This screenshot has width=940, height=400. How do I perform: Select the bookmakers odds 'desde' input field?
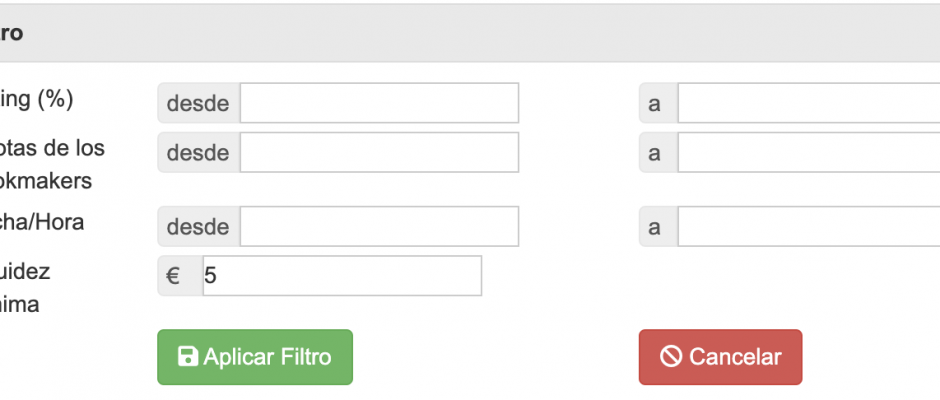(x=379, y=152)
